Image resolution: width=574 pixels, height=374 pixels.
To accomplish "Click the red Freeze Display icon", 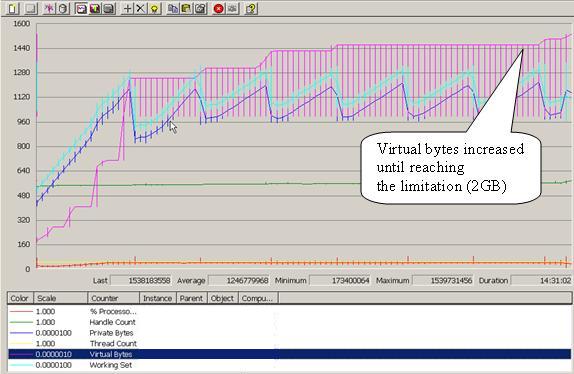I will (219, 8).
